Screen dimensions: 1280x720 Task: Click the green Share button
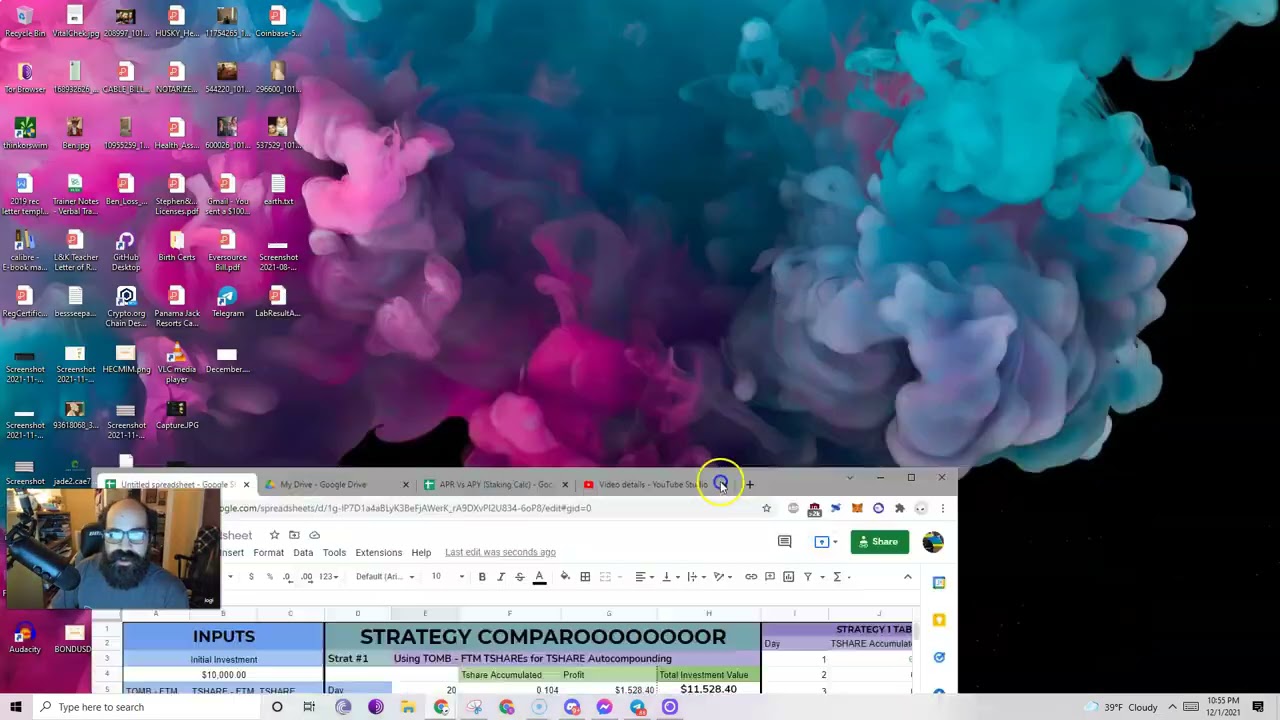879,542
